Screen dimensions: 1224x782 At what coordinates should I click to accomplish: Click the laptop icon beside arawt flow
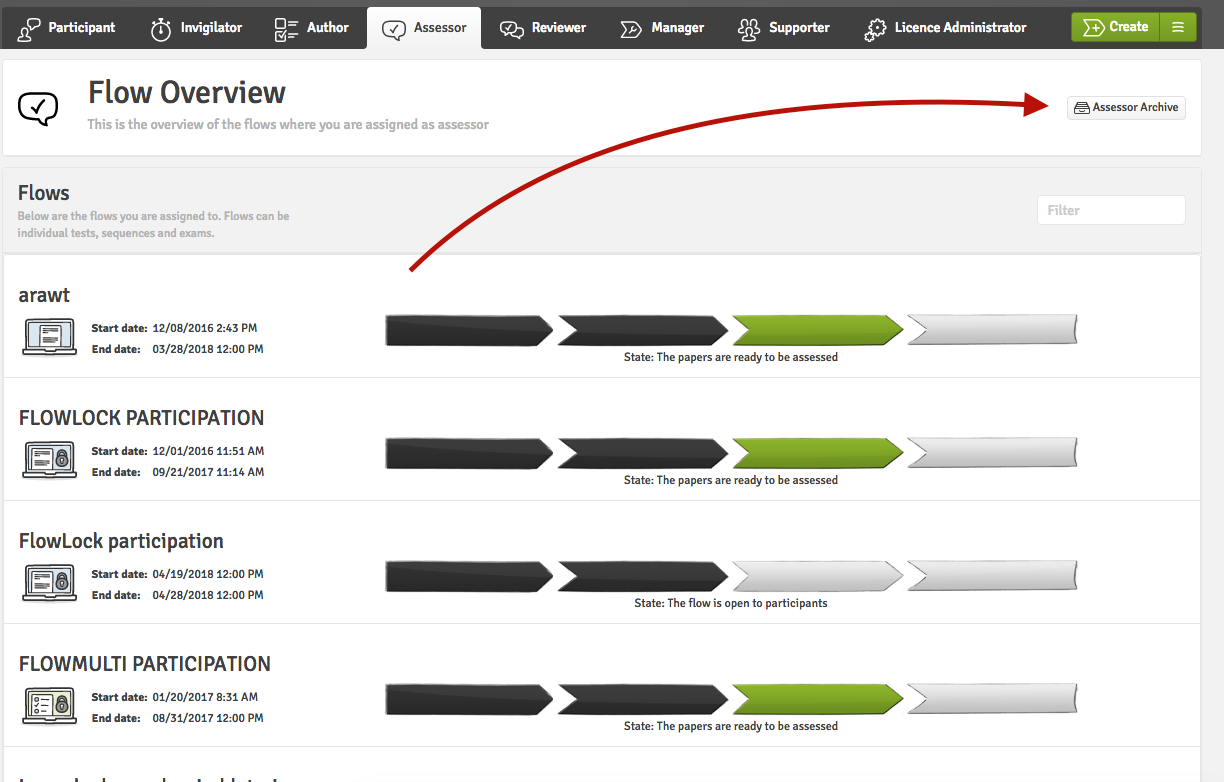pyautogui.click(x=48, y=337)
